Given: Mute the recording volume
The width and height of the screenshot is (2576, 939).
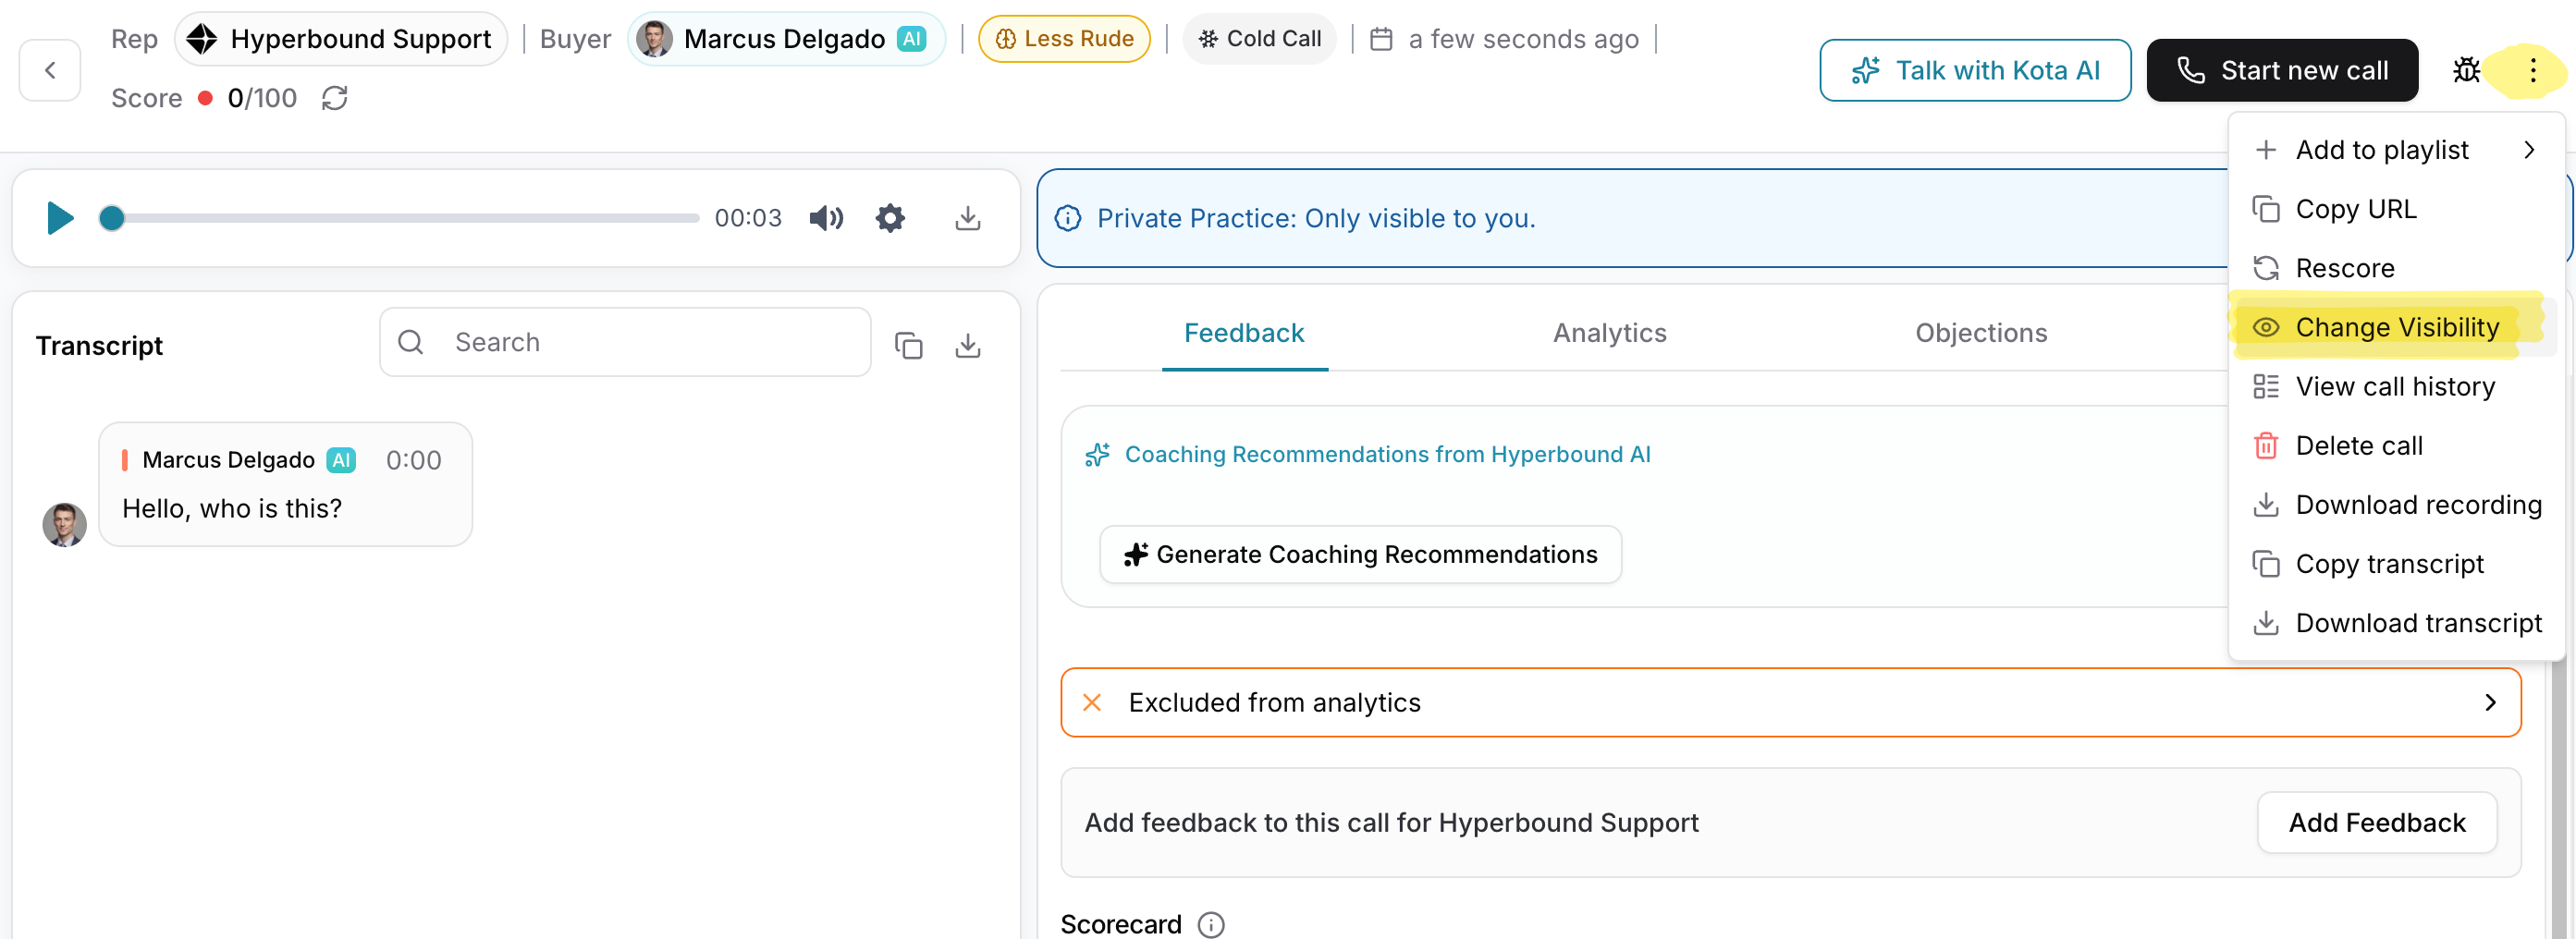Looking at the screenshot, I should coord(826,218).
